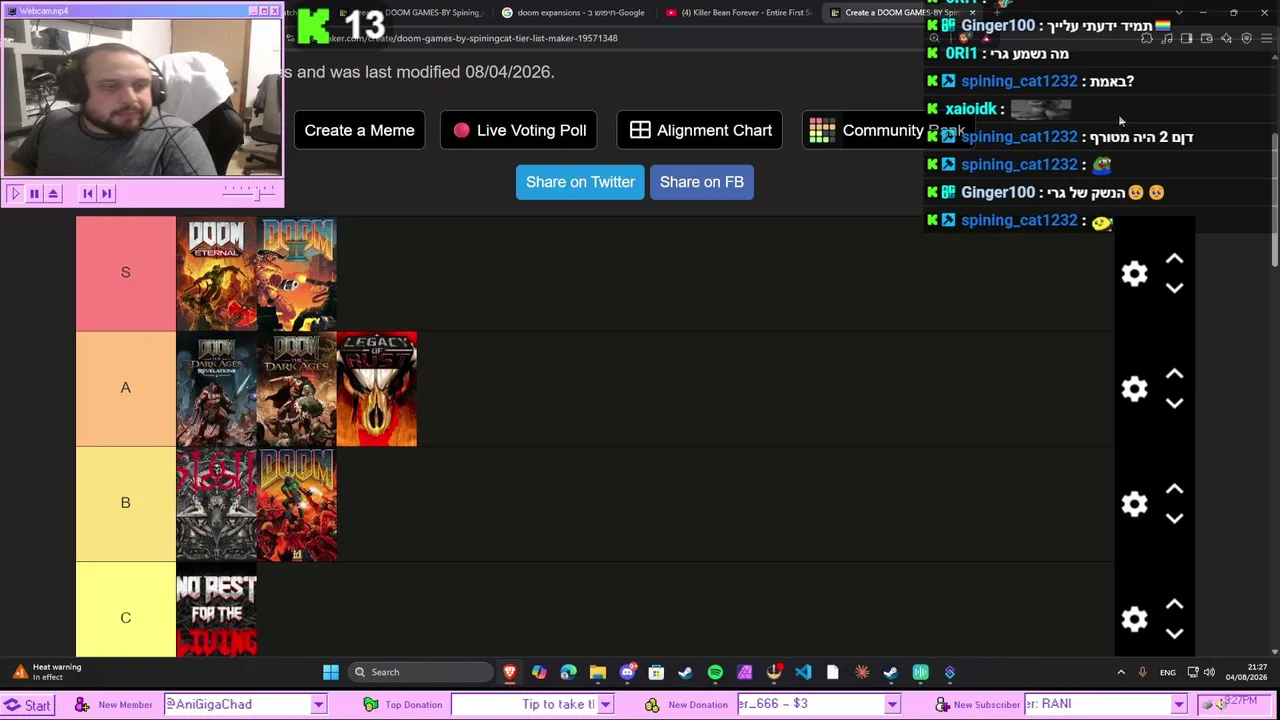The width and height of the screenshot is (1280, 720).
Task: Open the Alignment Chart
Action: 700,130
